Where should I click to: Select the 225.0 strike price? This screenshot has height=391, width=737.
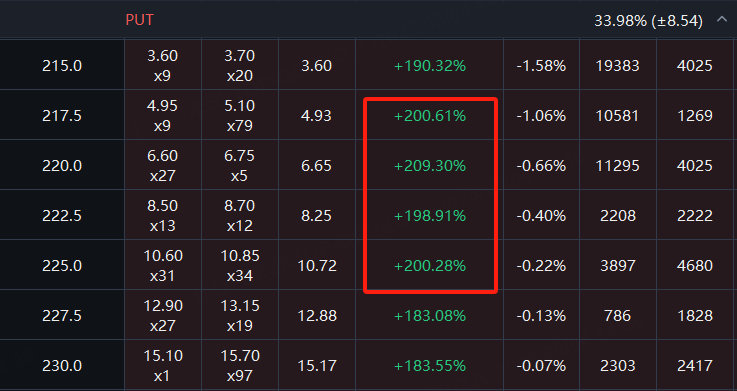pyautogui.click(x=62, y=266)
